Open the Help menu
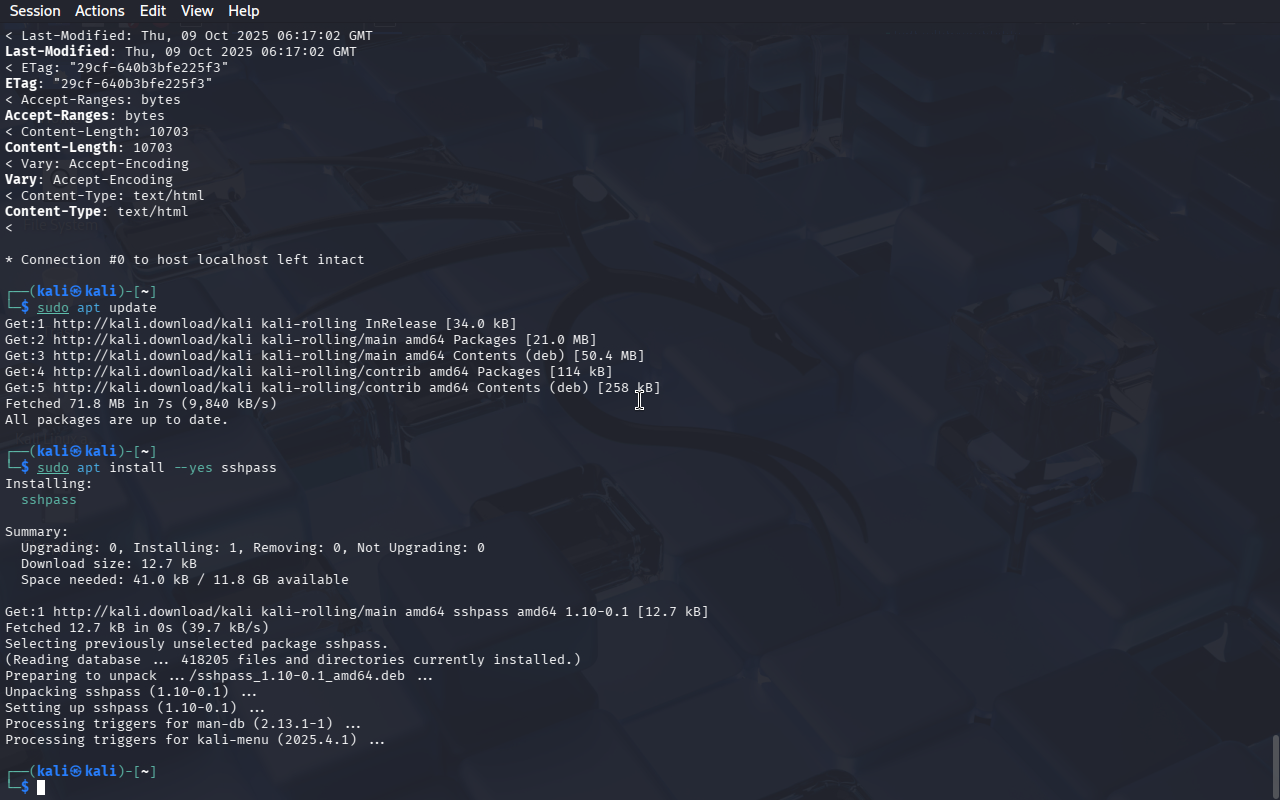 pyautogui.click(x=244, y=11)
